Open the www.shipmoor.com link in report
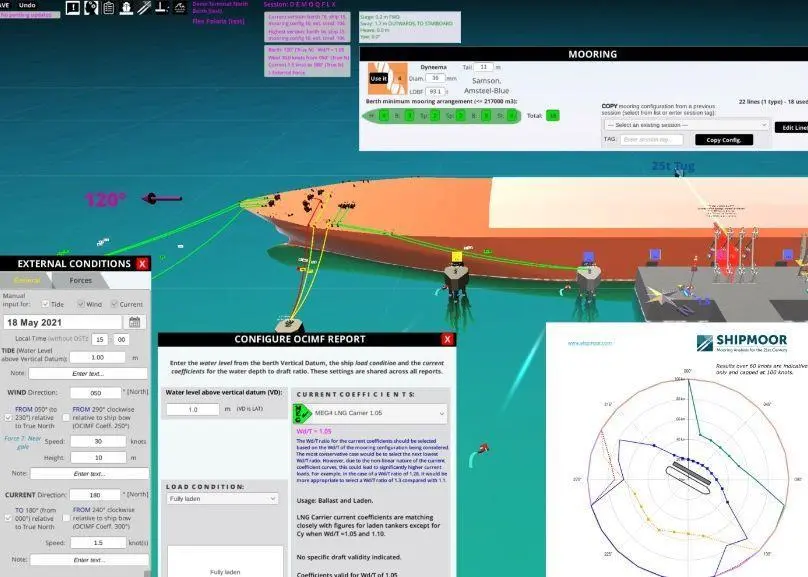 coord(590,343)
